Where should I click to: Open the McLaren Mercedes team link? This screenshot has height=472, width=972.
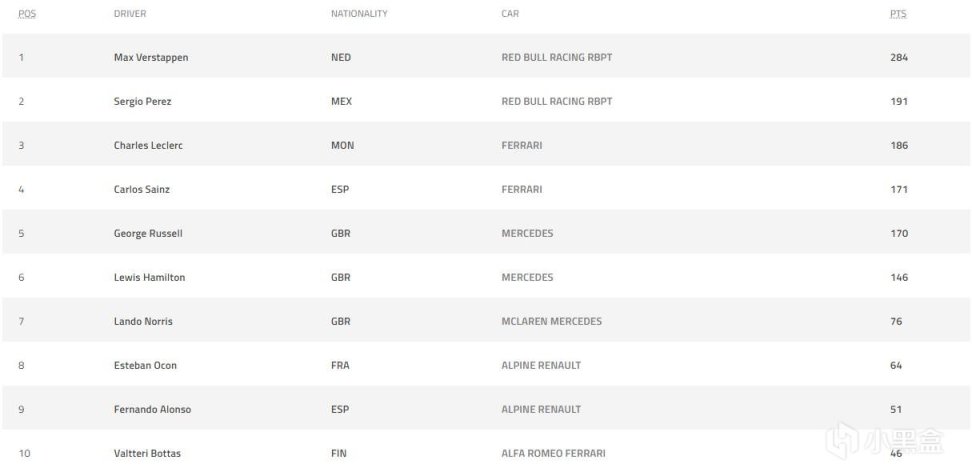(551, 321)
